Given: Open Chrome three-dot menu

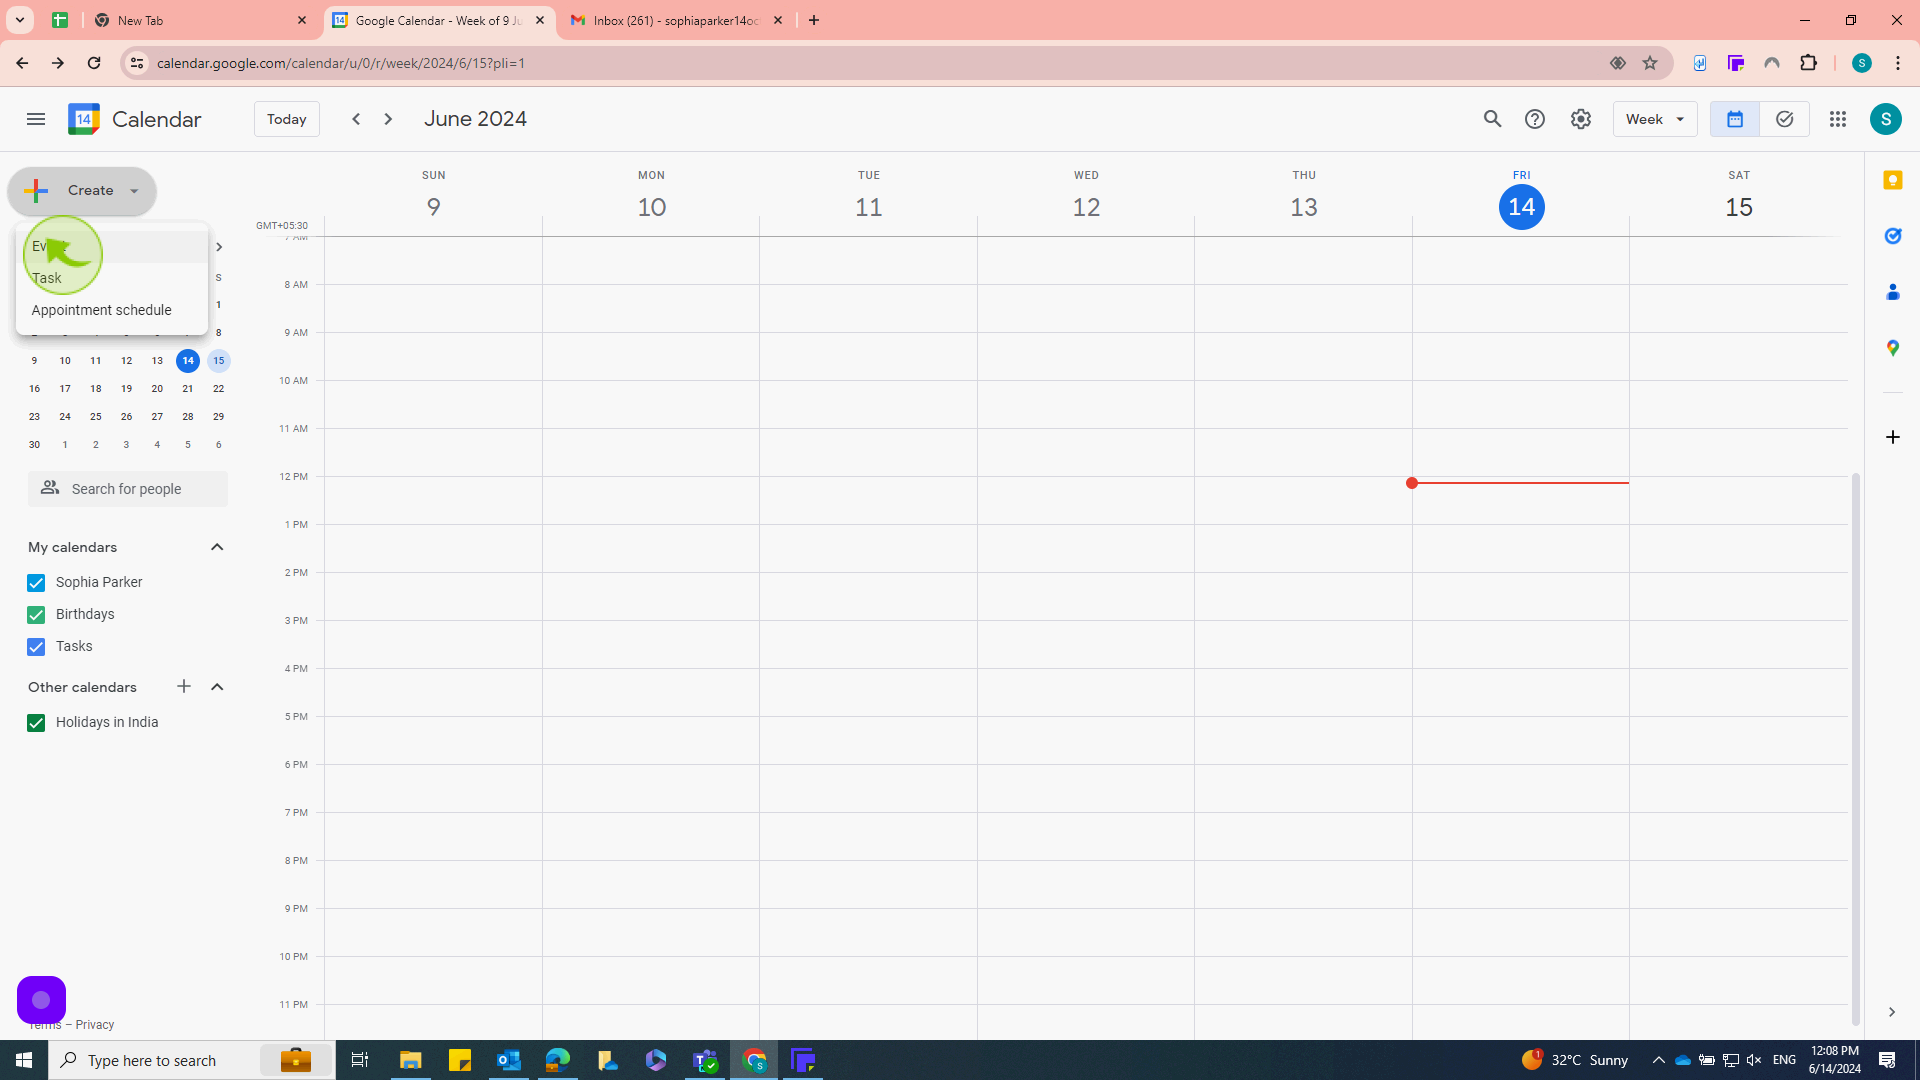Looking at the screenshot, I should 1898,63.
